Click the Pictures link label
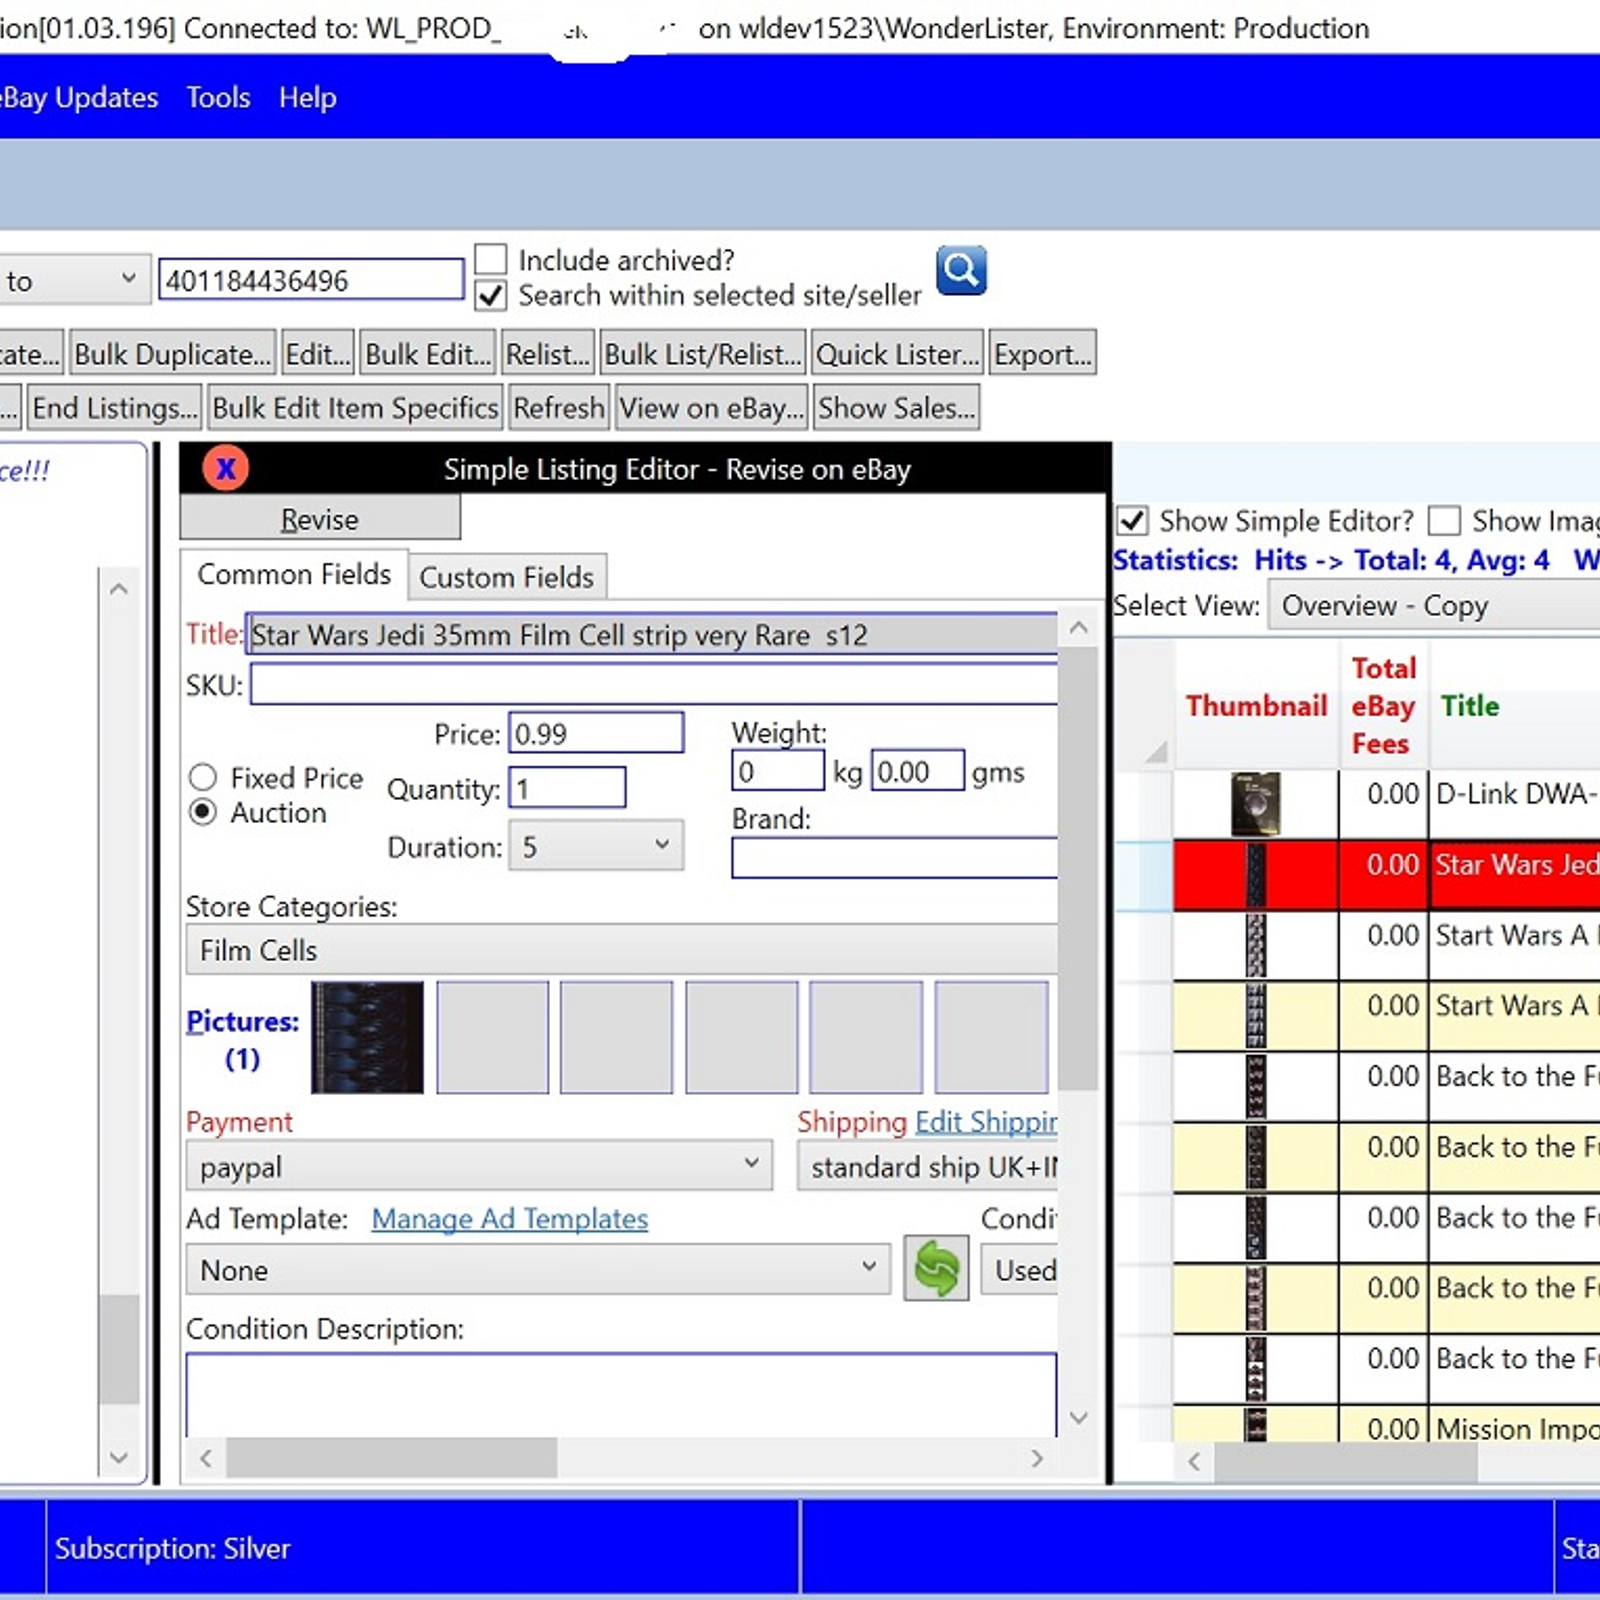Screen dimensions: 1600x1600 243,1021
